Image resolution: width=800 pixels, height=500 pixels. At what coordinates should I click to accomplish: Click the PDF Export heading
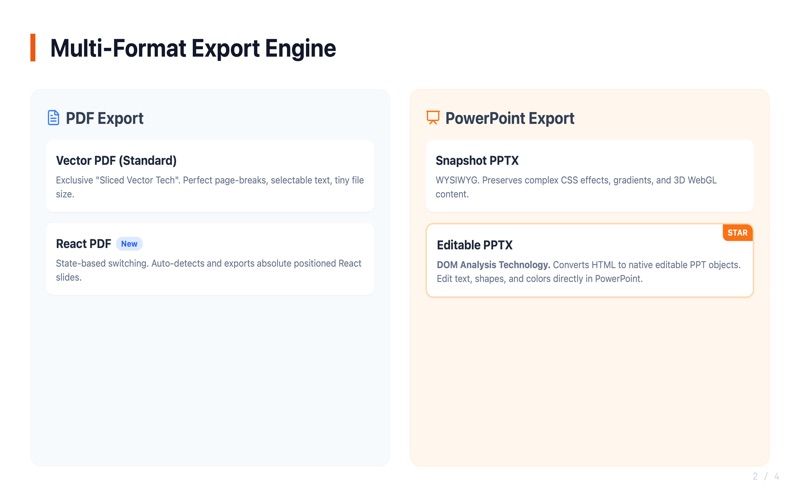click(105, 118)
